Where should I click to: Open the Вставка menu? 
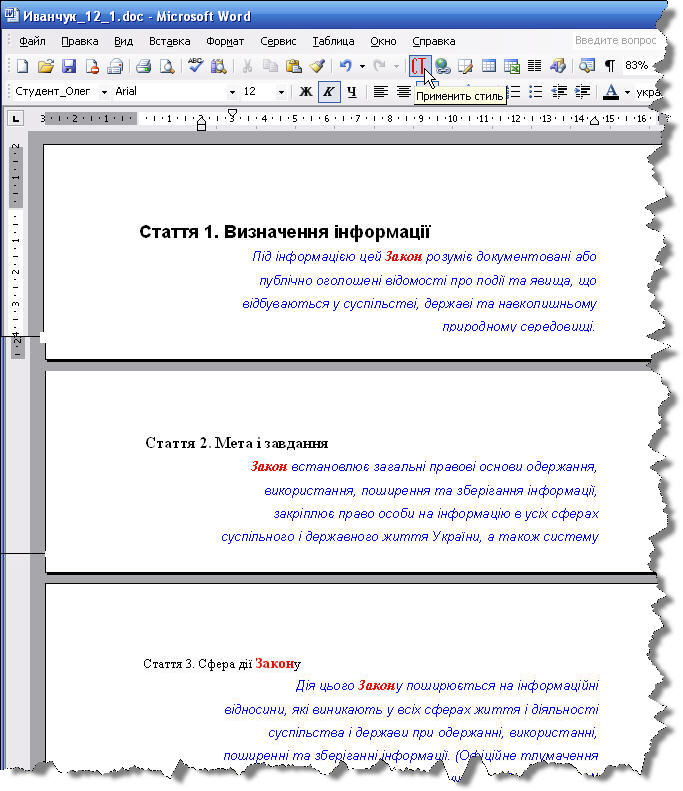(x=169, y=41)
